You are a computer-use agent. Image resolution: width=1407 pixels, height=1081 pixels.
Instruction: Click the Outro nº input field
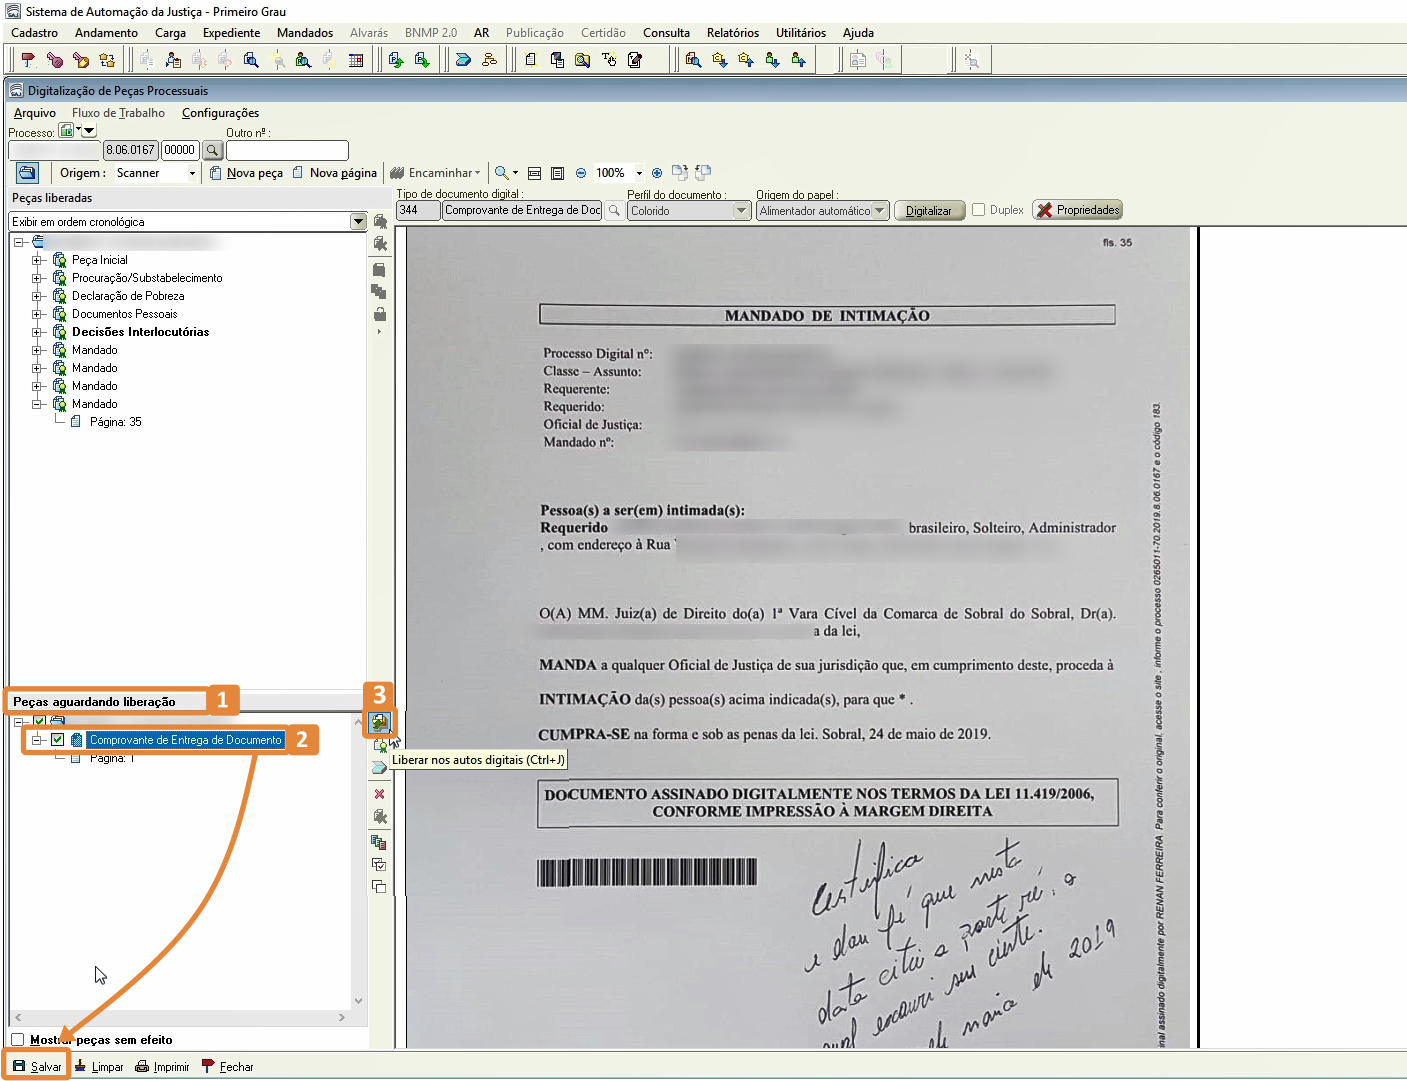[x=287, y=150]
